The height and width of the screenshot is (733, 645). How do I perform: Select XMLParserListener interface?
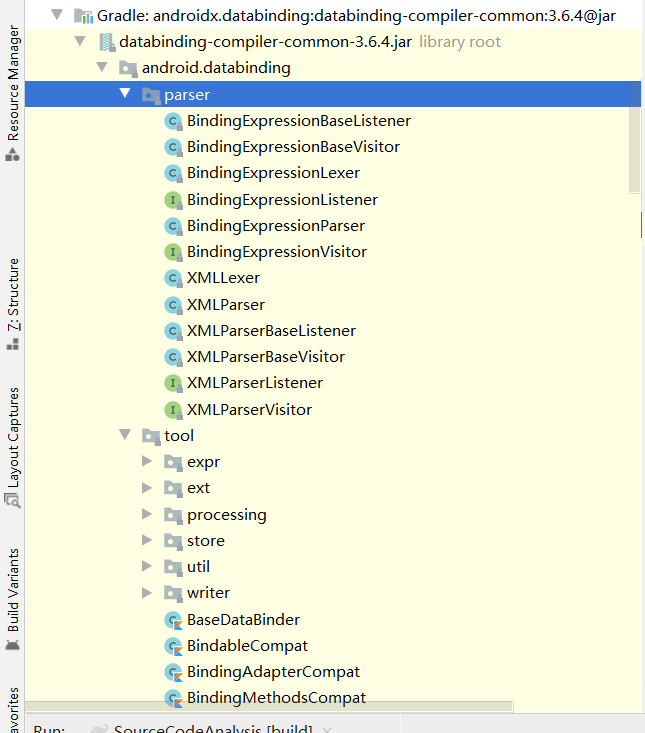coord(255,384)
